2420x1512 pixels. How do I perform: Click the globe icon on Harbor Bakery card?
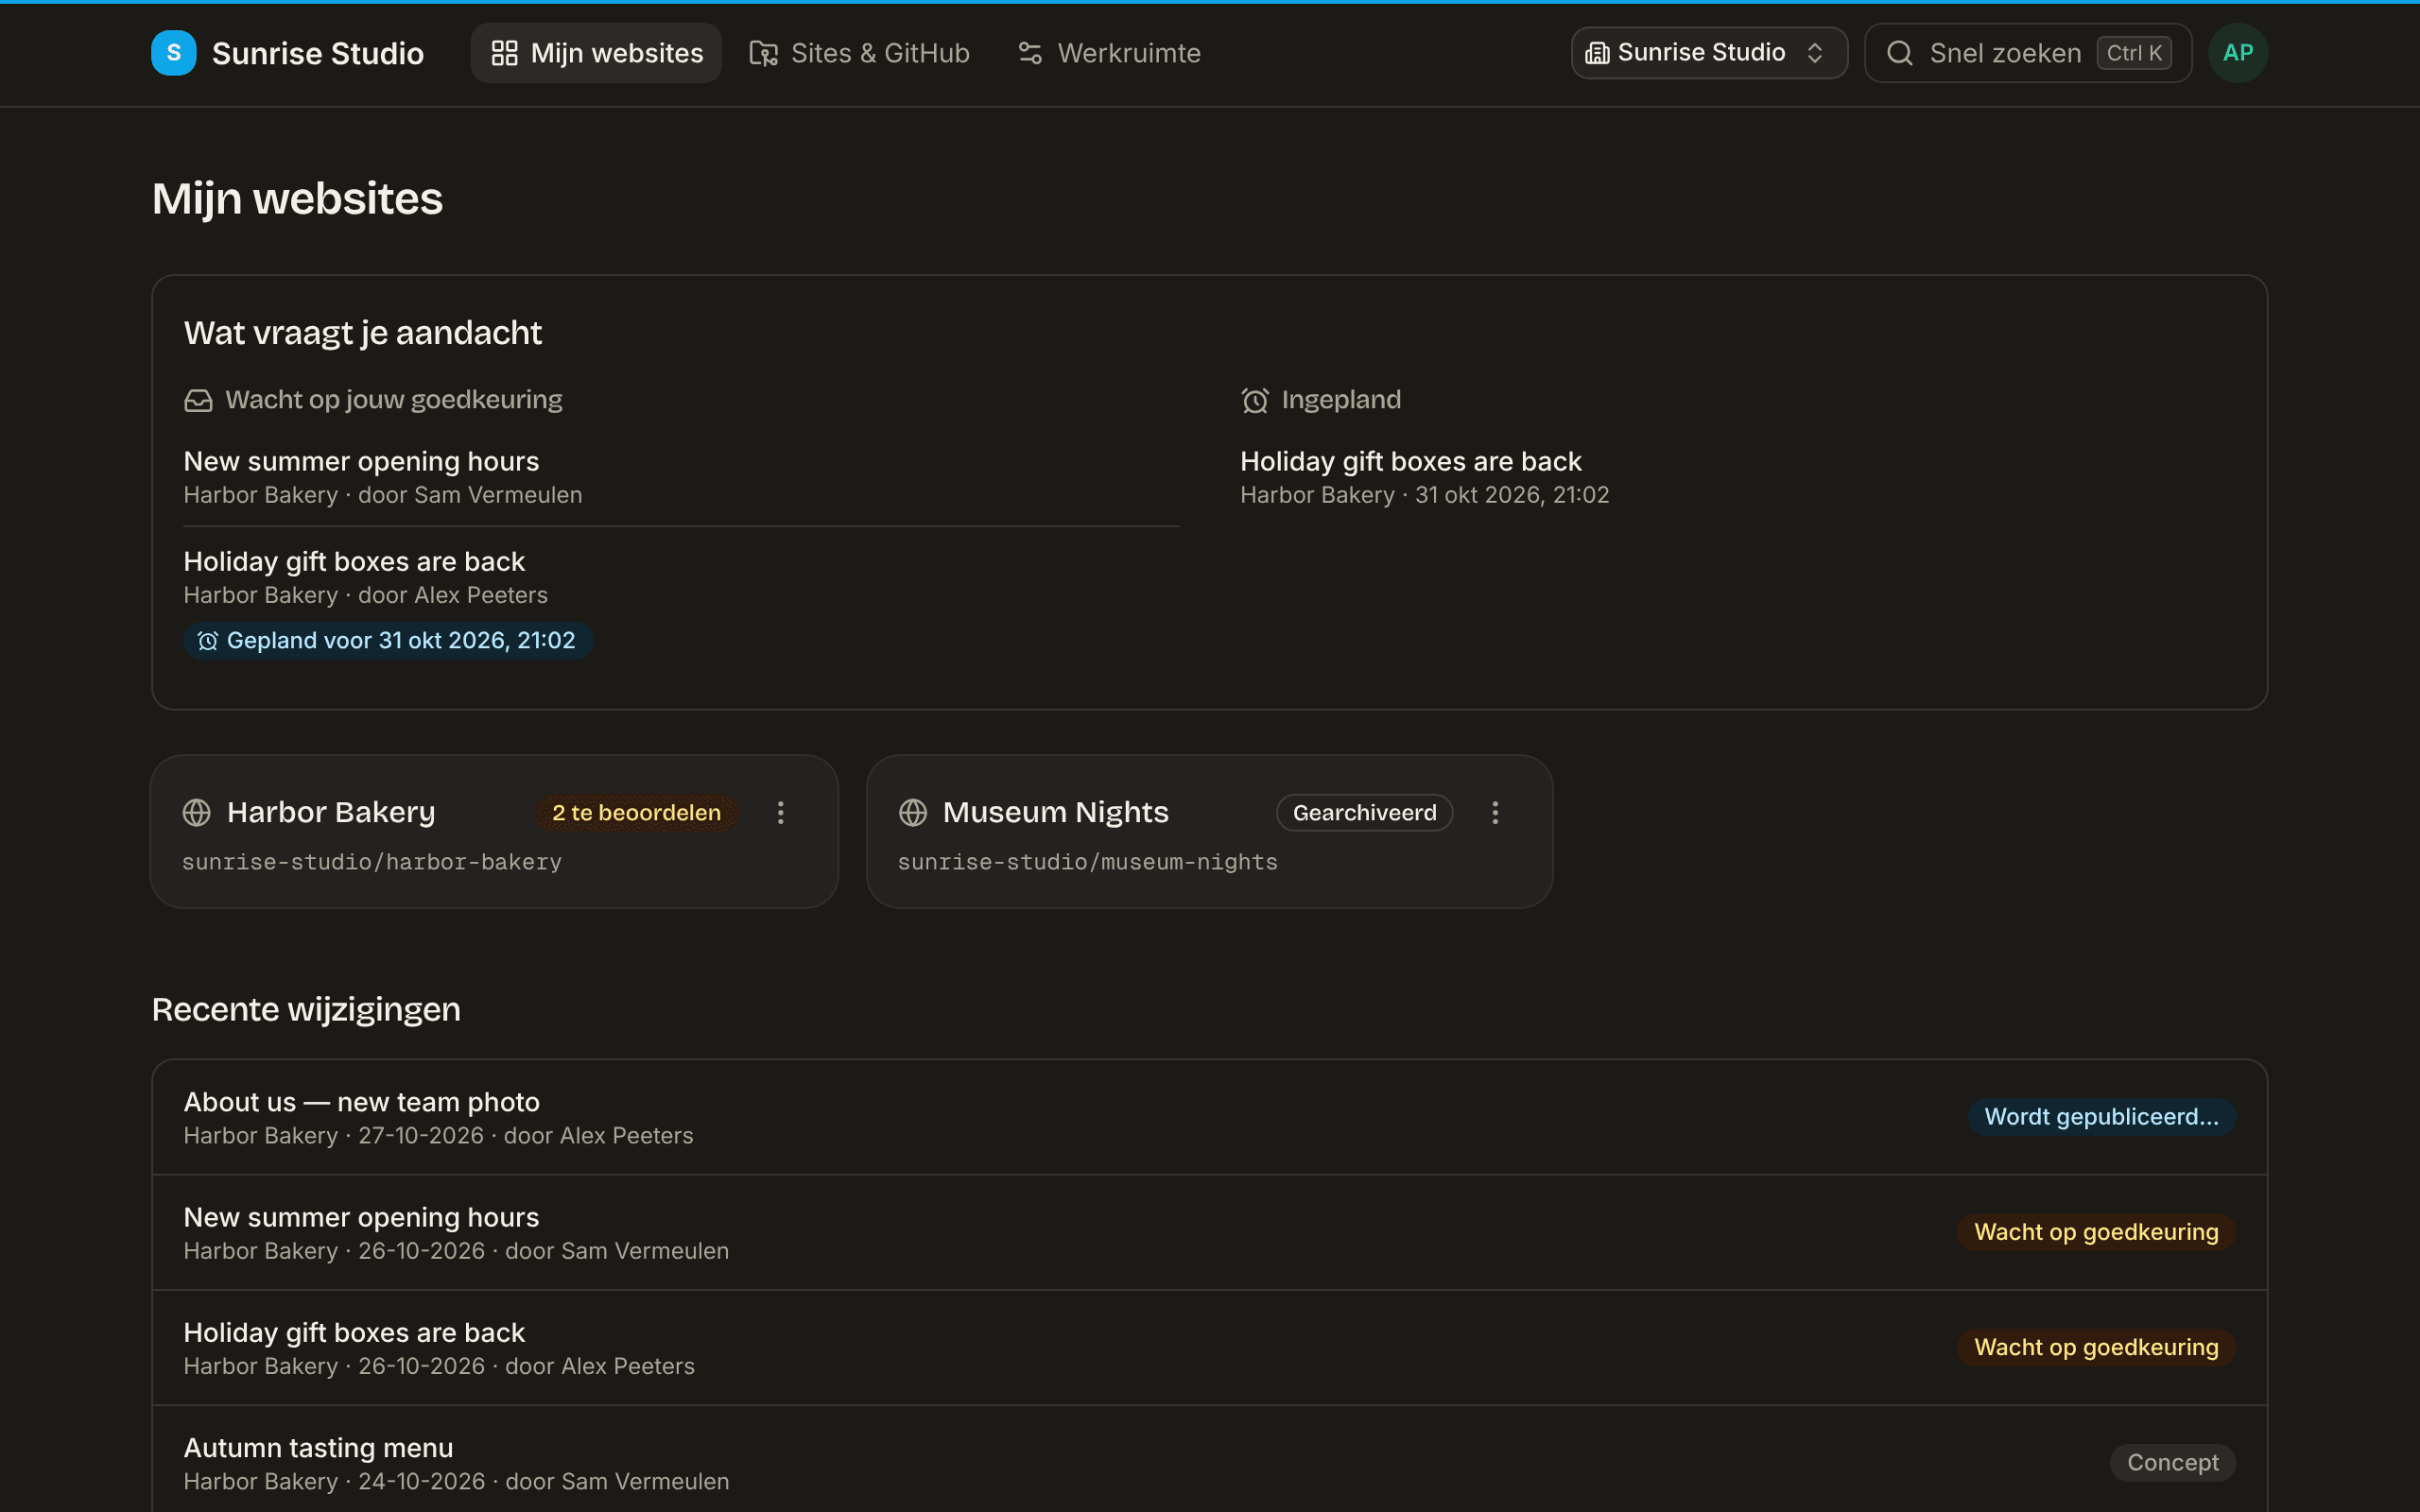tap(197, 812)
